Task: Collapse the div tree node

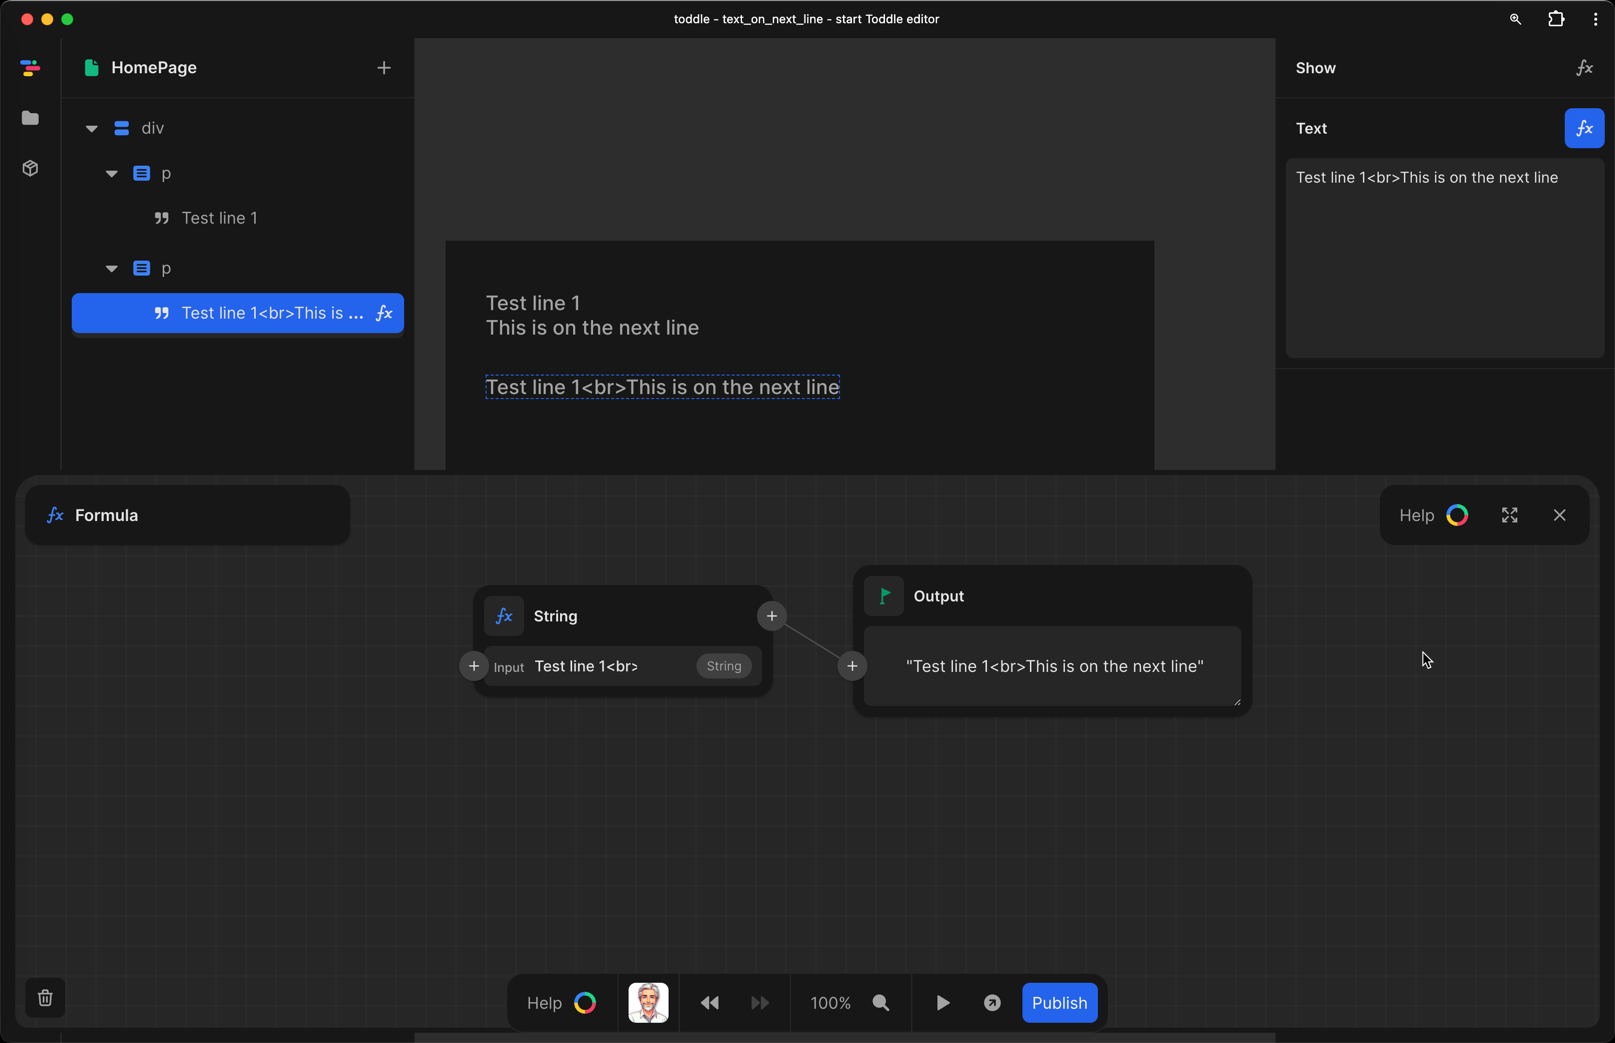Action: click(x=92, y=128)
